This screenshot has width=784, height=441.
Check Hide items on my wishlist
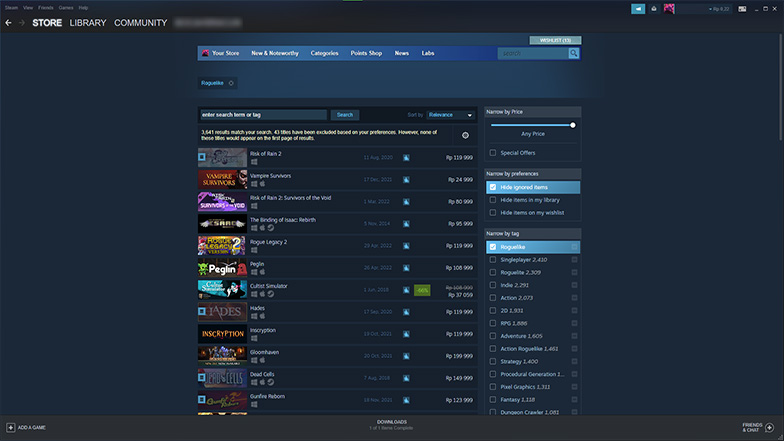493,212
